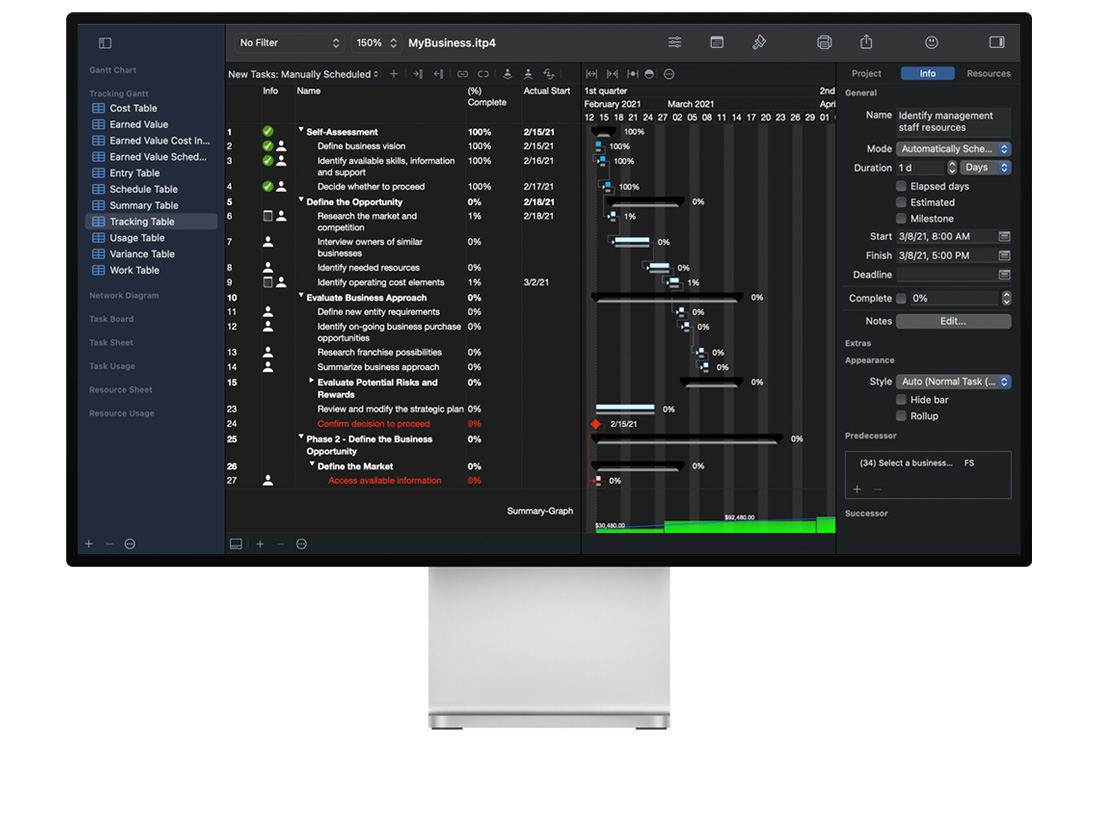This screenshot has height=820, width=1100.
Task: Click the Complete percentage stepper
Action: [x=1007, y=298]
